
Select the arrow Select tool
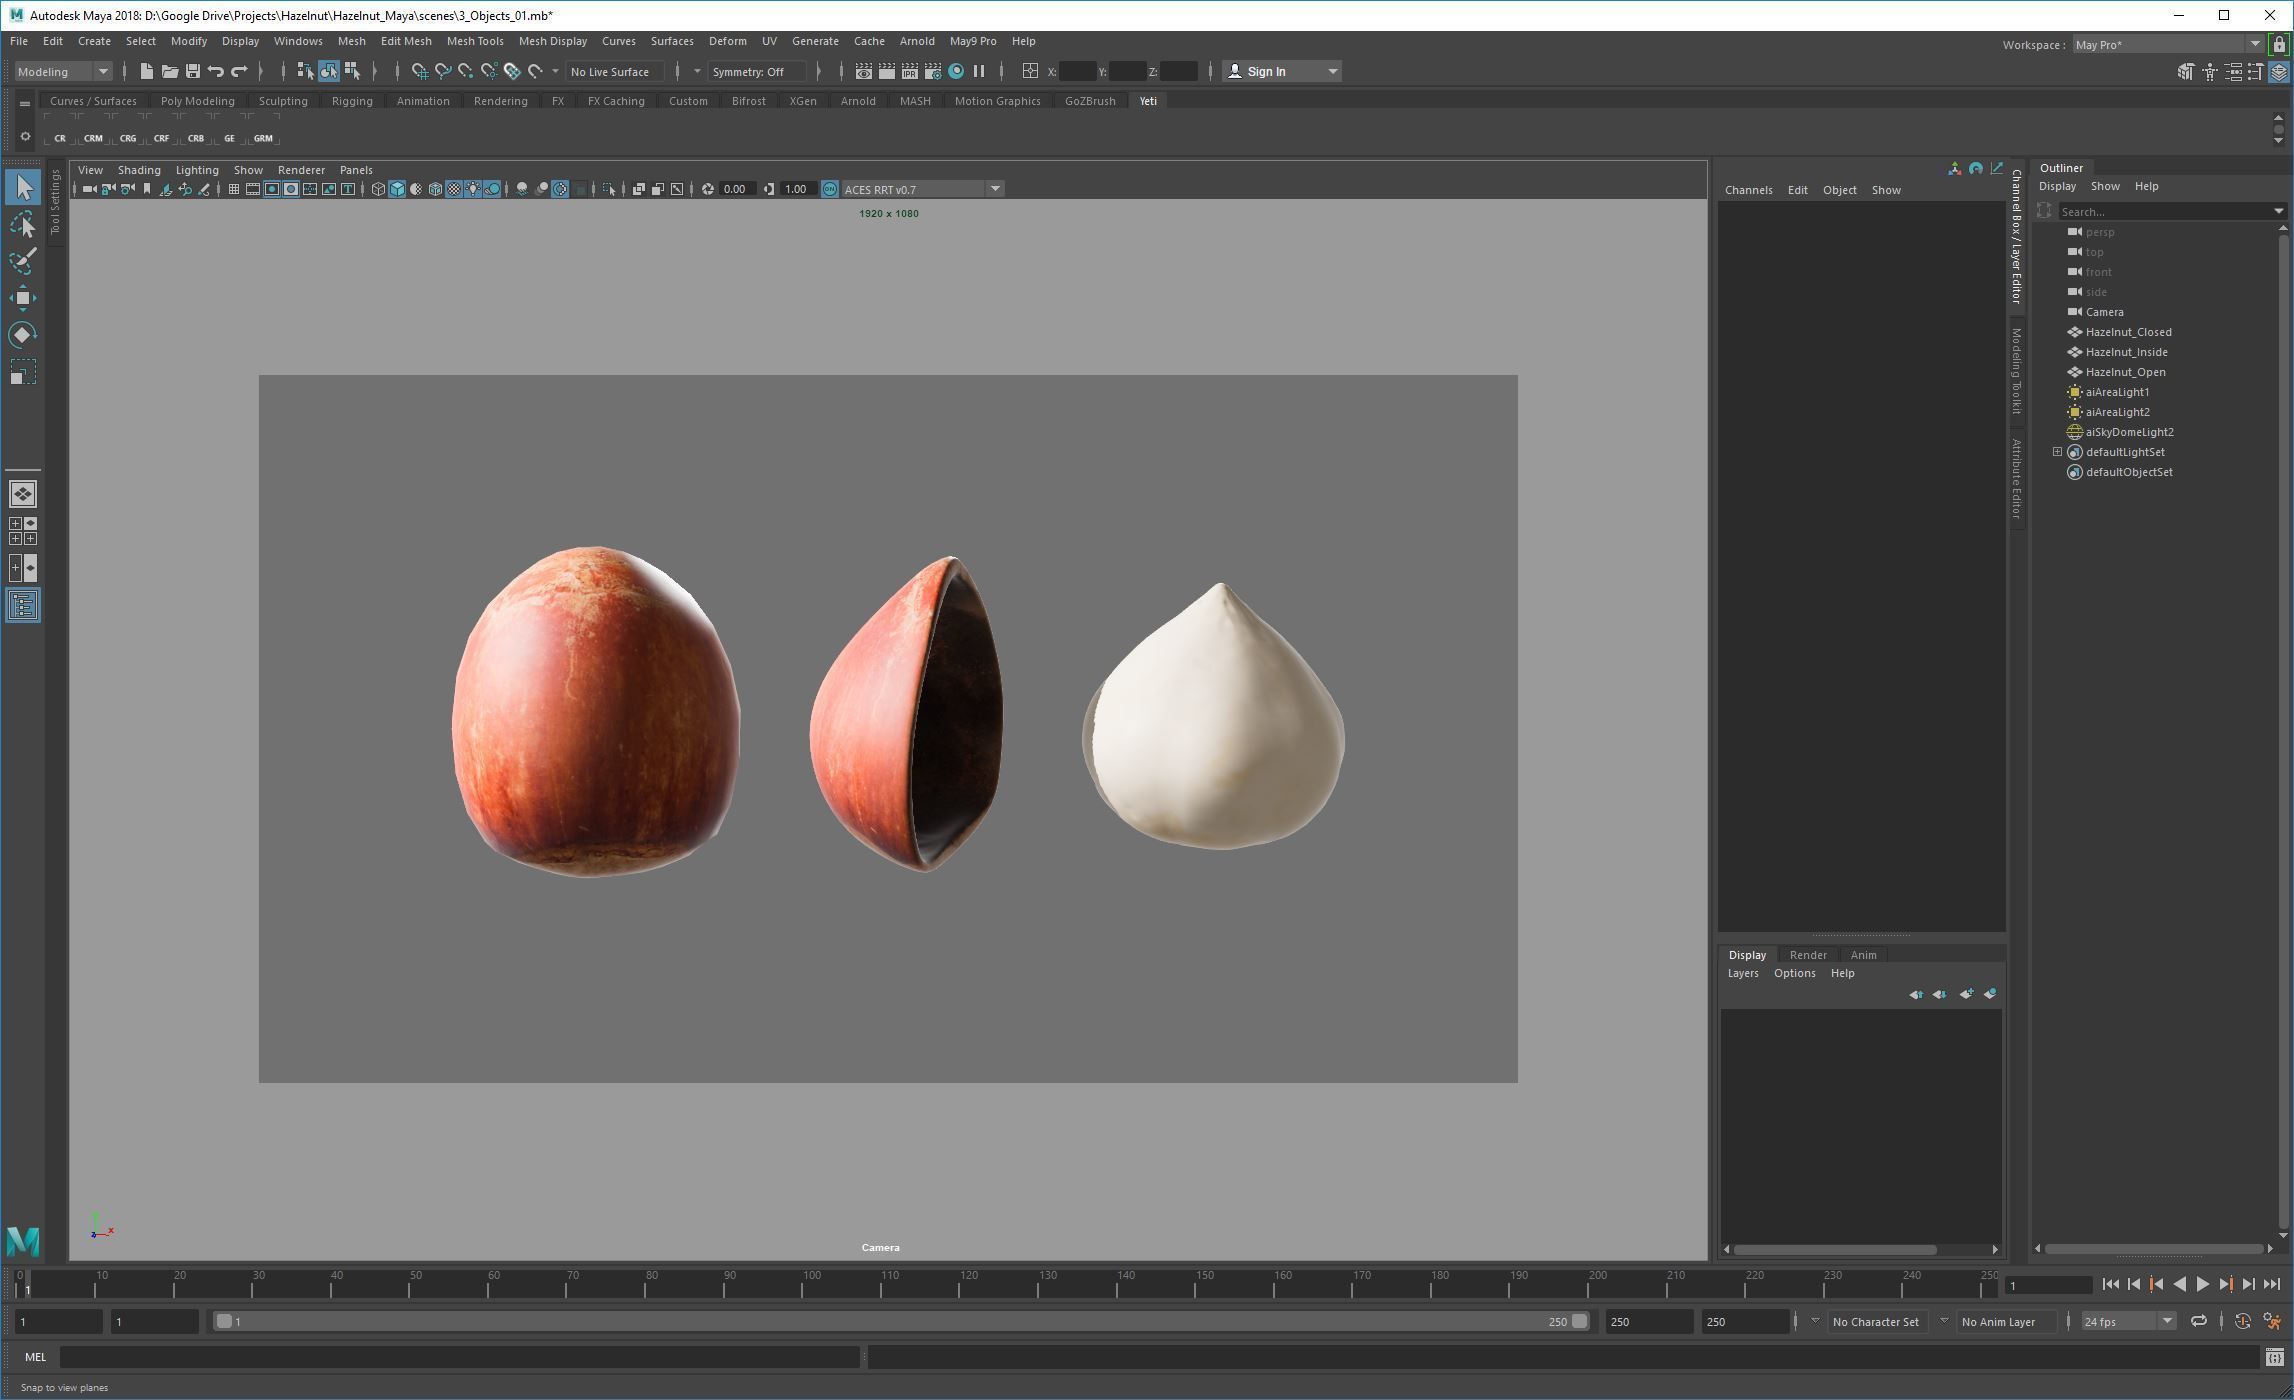[23, 187]
